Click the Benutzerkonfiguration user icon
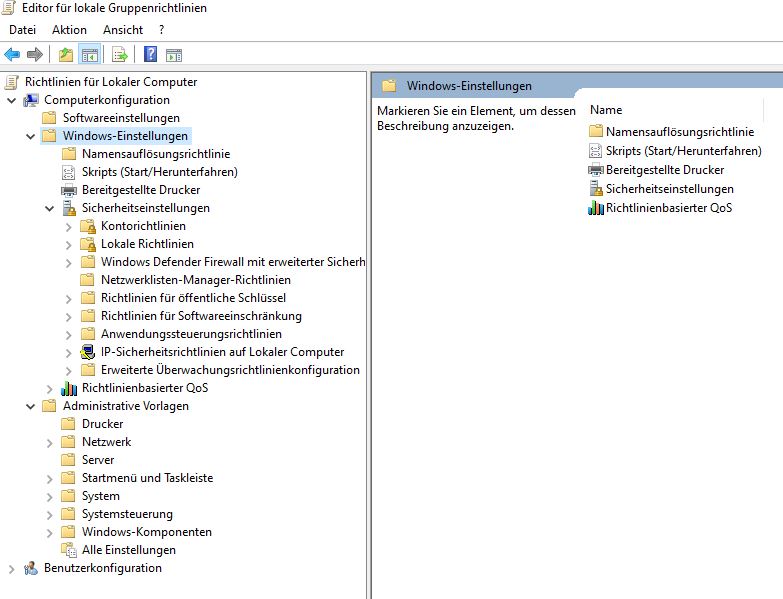 31,568
